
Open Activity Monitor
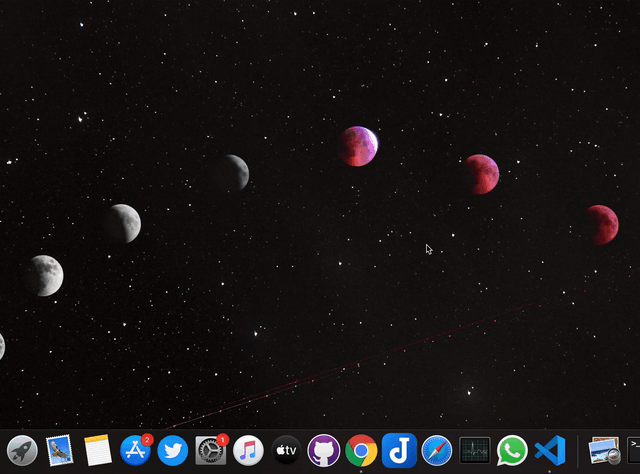pos(475,450)
